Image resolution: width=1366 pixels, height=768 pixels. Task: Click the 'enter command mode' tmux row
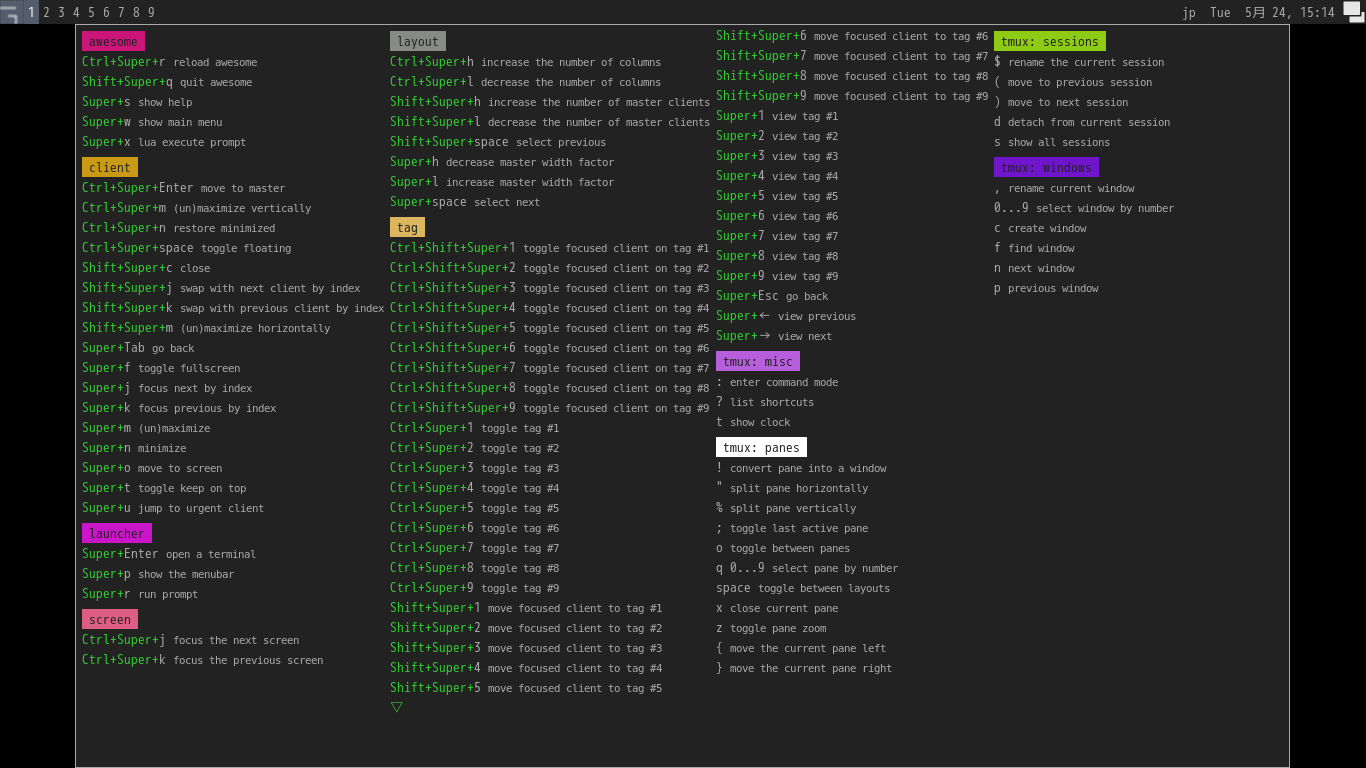tap(777, 382)
